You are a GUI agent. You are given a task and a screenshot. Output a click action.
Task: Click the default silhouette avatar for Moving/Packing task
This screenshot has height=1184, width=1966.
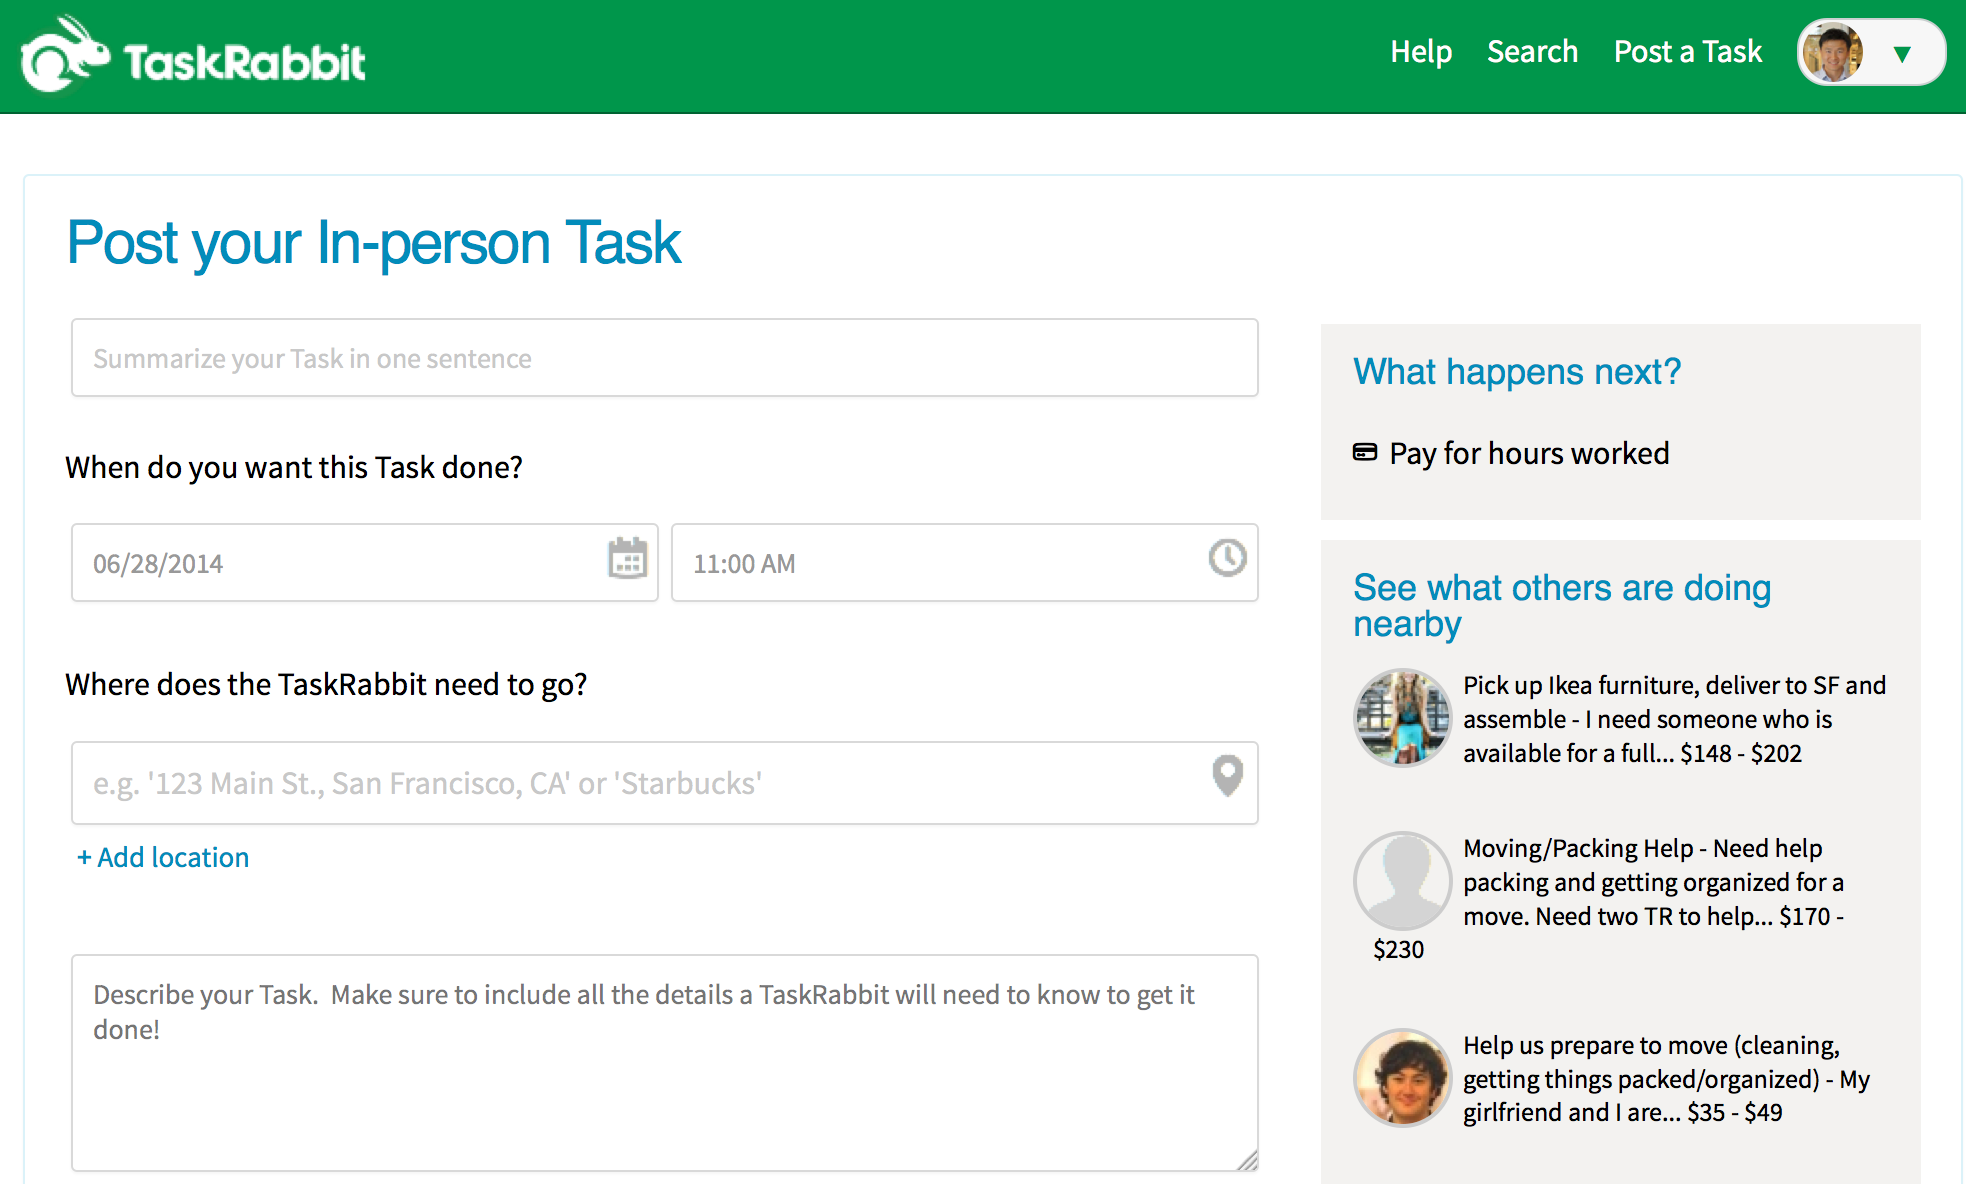1402,881
